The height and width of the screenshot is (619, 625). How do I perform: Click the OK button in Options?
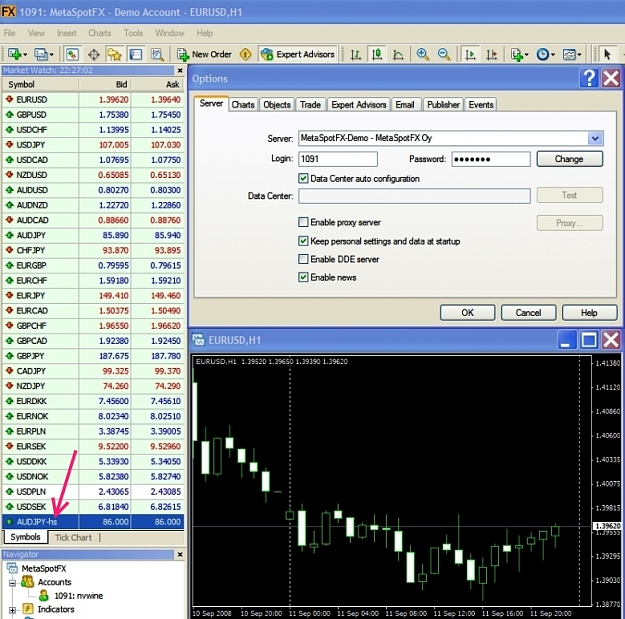(x=467, y=312)
